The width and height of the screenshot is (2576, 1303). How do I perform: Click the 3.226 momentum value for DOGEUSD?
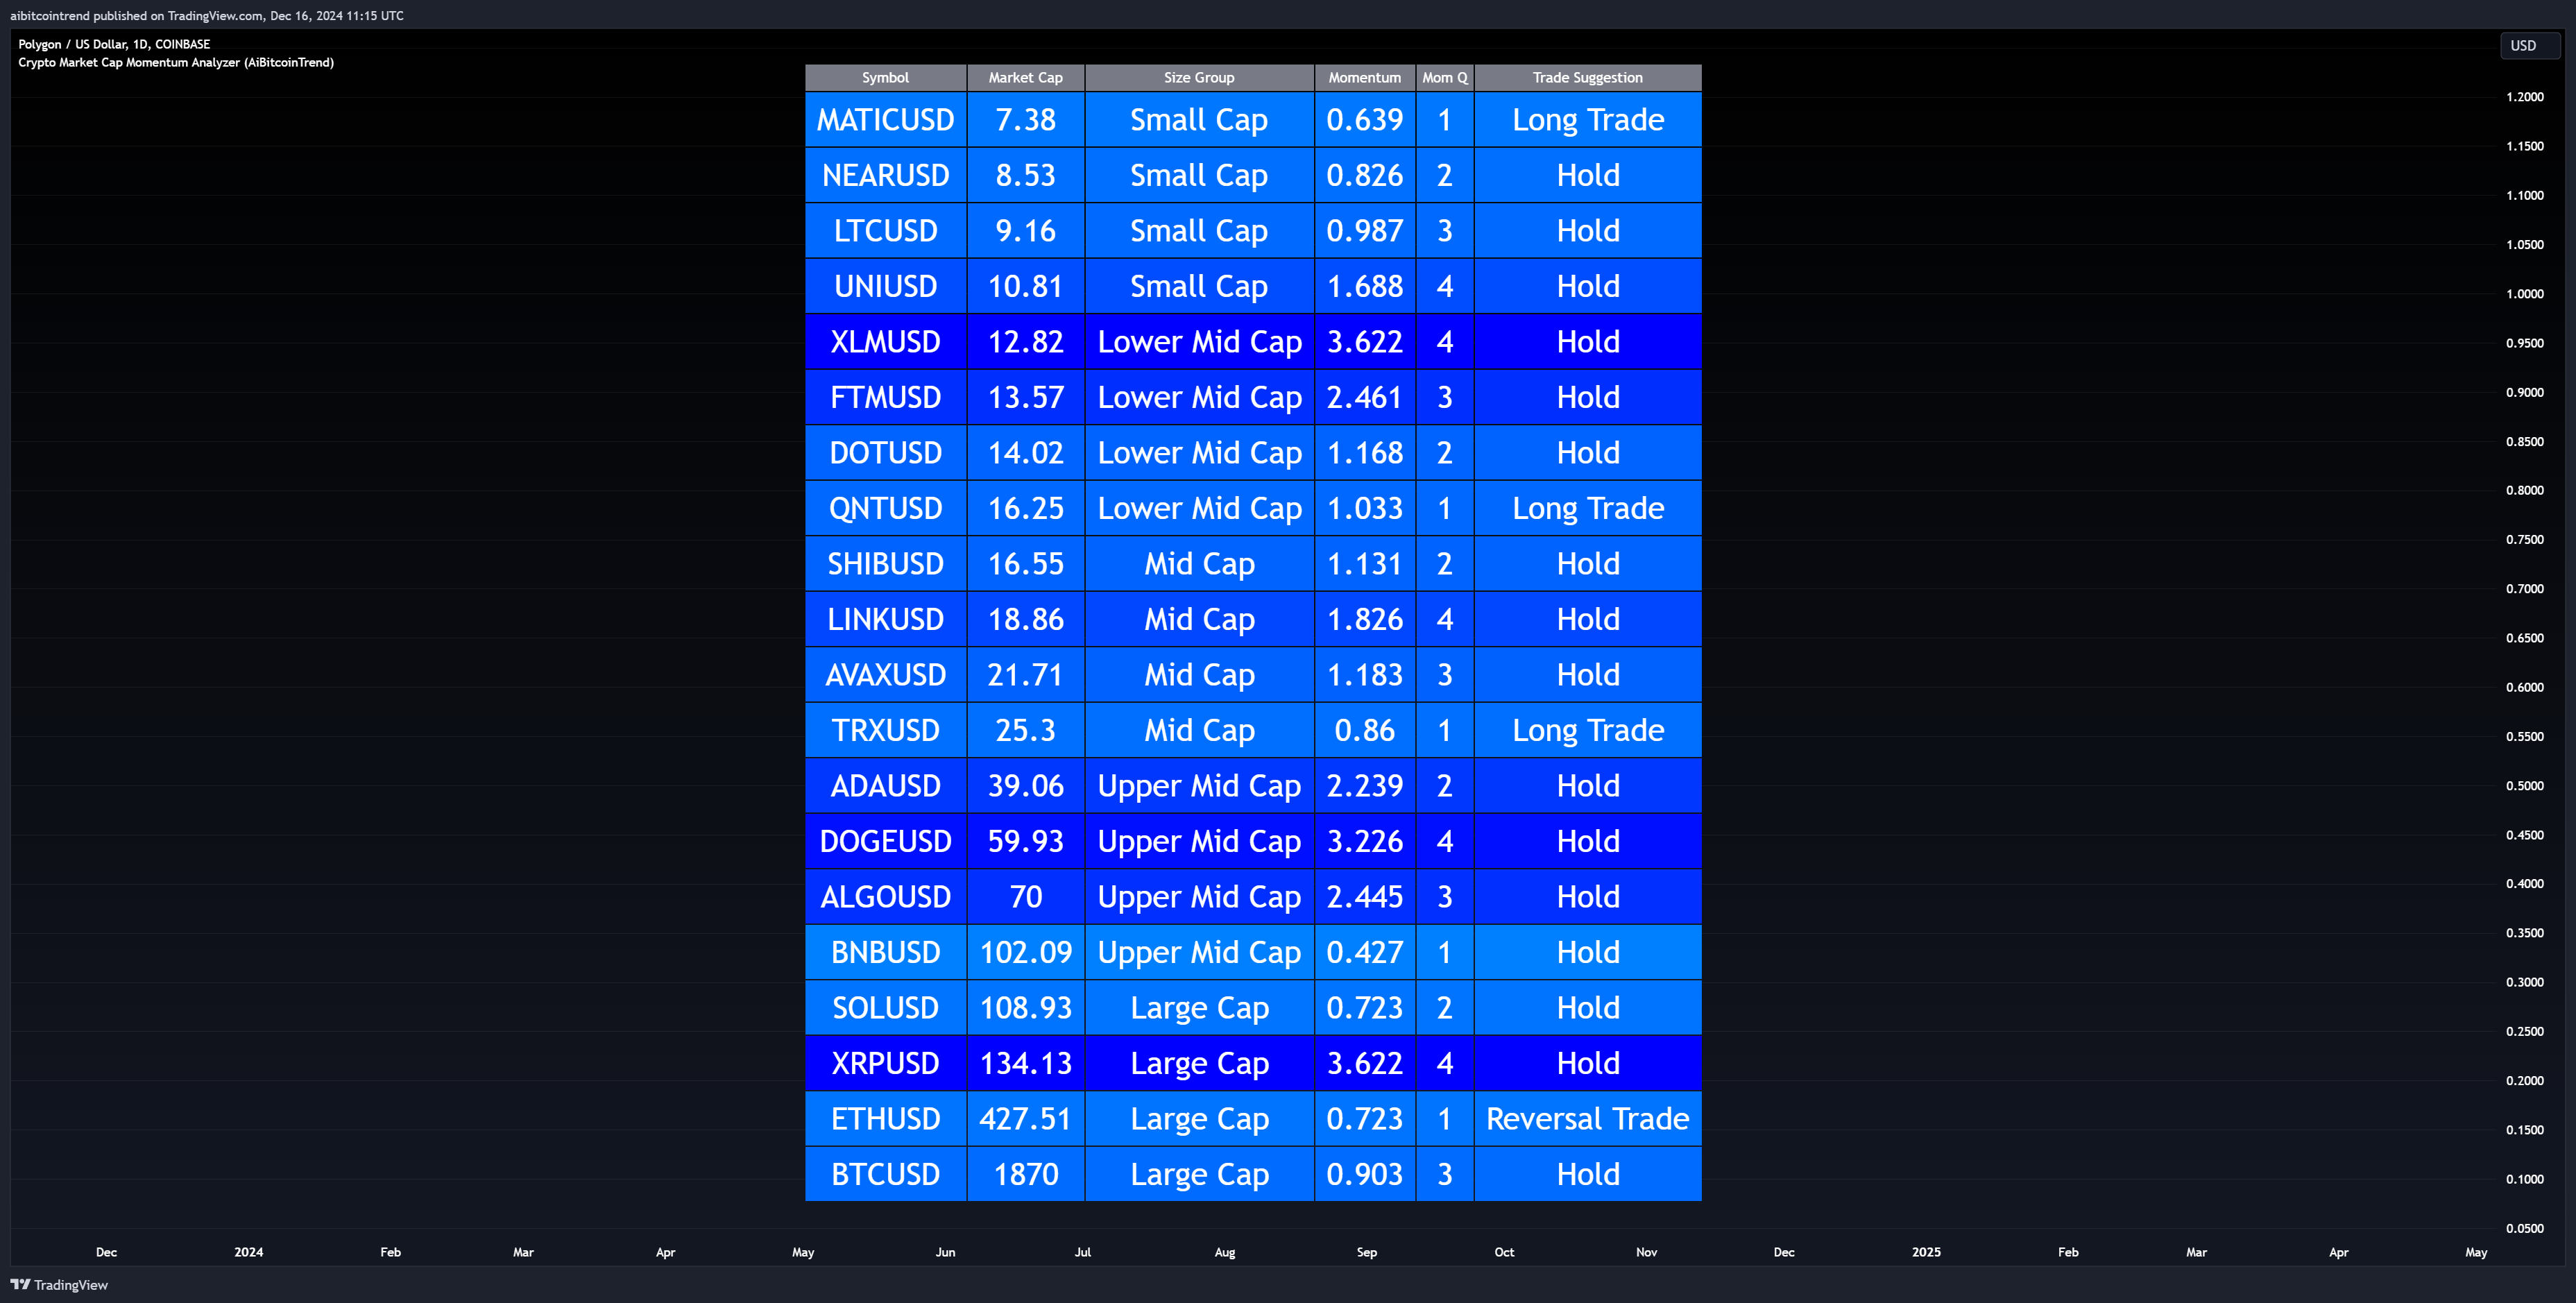[1365, 841]
